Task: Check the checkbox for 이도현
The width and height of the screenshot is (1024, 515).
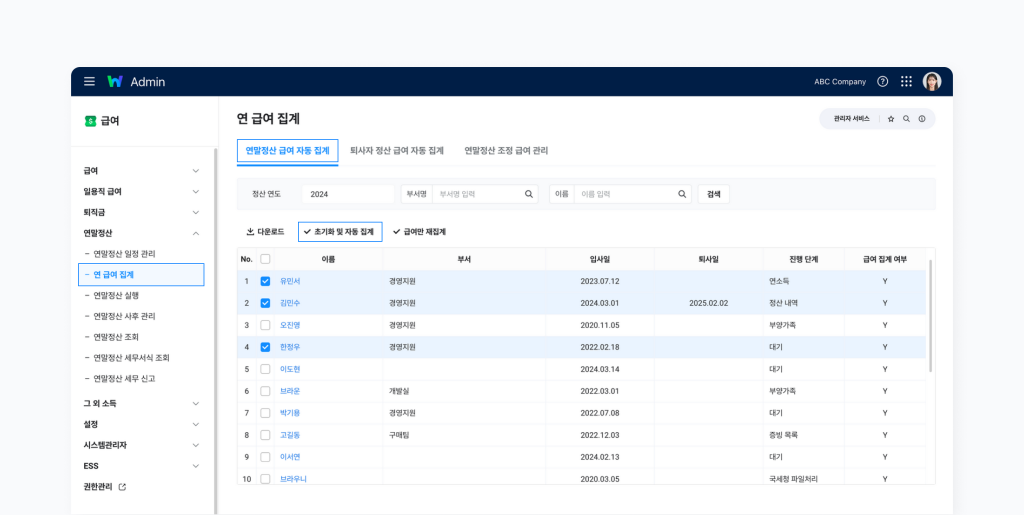Action: click(x=265, y=369)
